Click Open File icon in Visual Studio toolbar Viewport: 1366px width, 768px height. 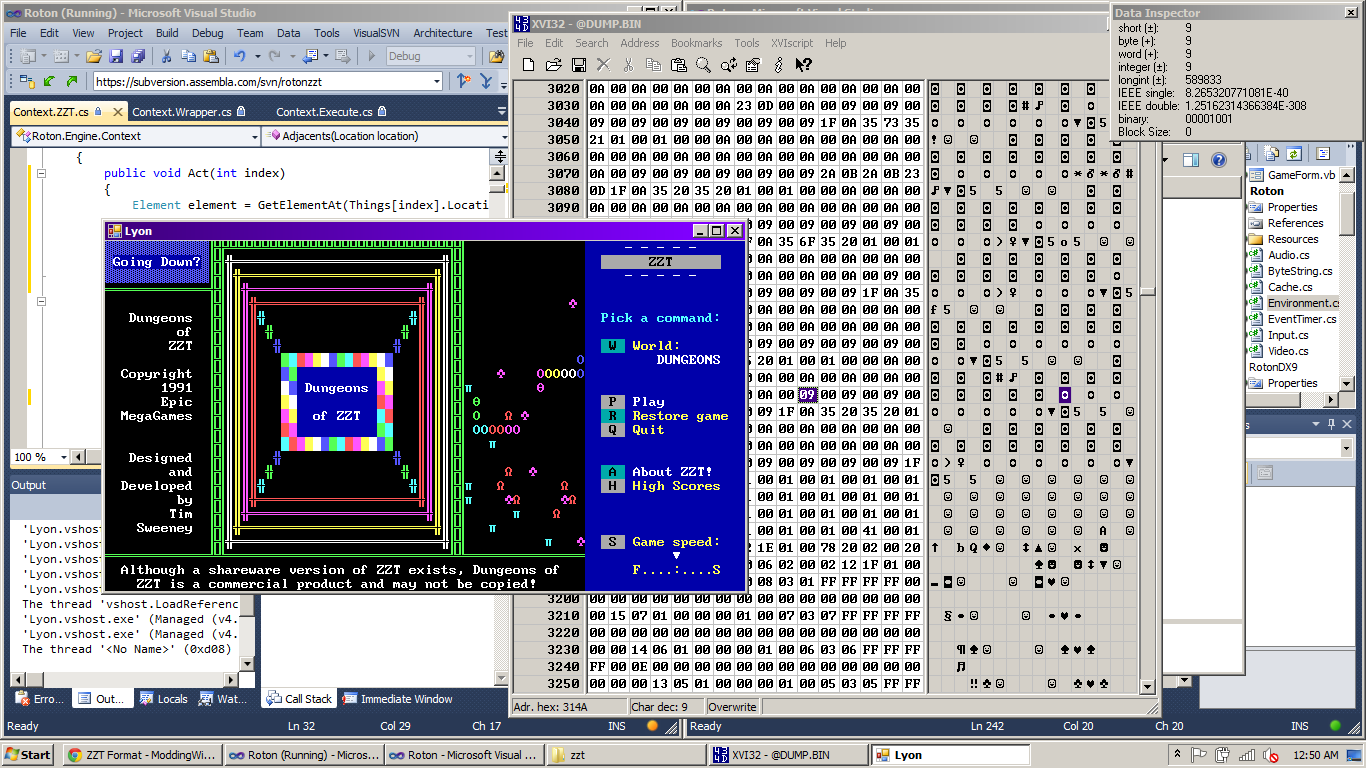pos(94,56)
